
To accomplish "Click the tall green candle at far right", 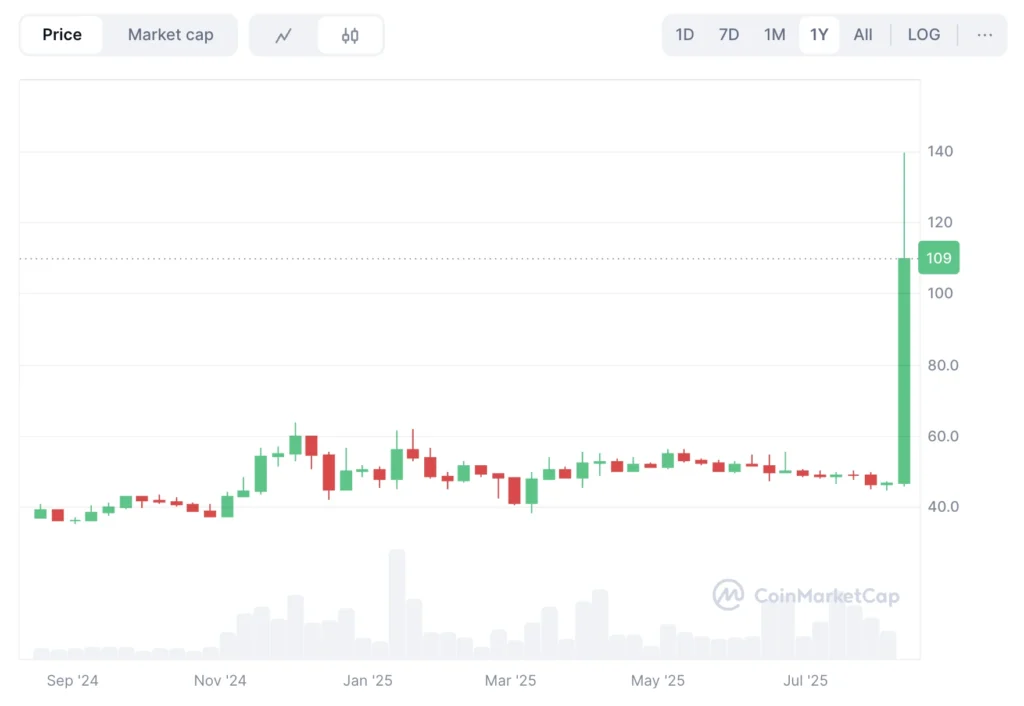I will (904, 370).
